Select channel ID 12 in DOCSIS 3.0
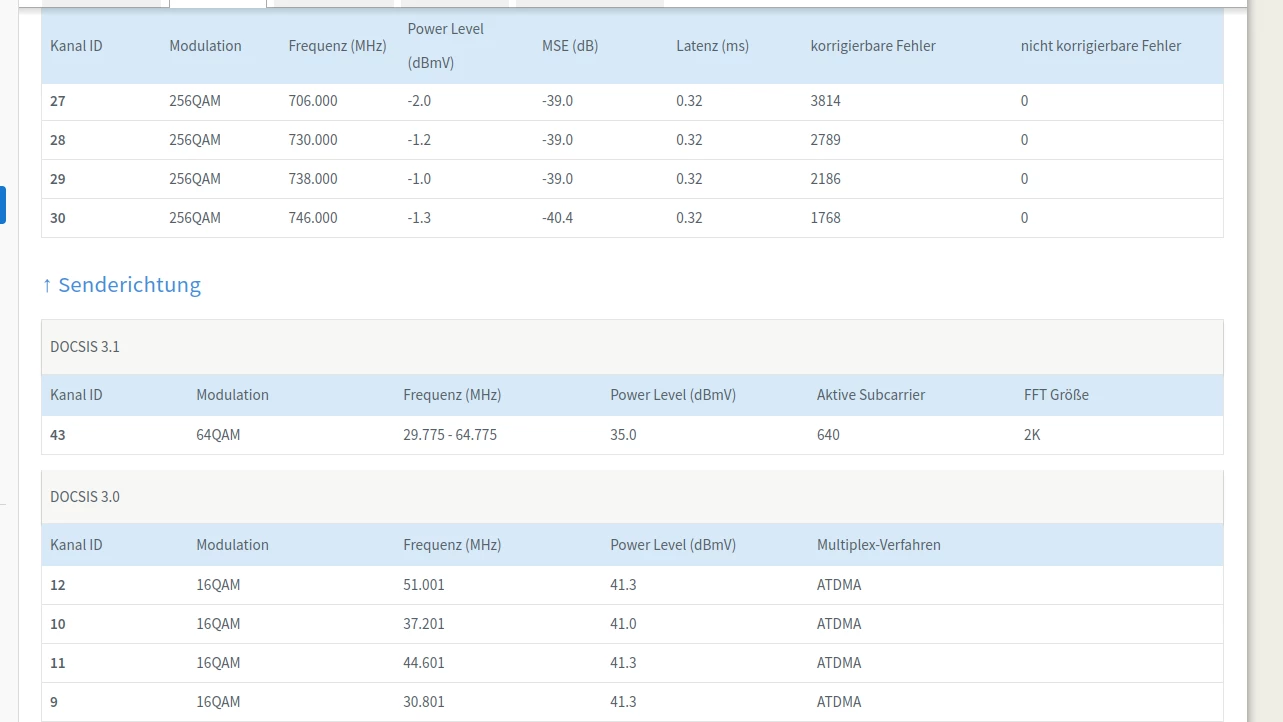Screen dimensions: 1283x722 58,585
